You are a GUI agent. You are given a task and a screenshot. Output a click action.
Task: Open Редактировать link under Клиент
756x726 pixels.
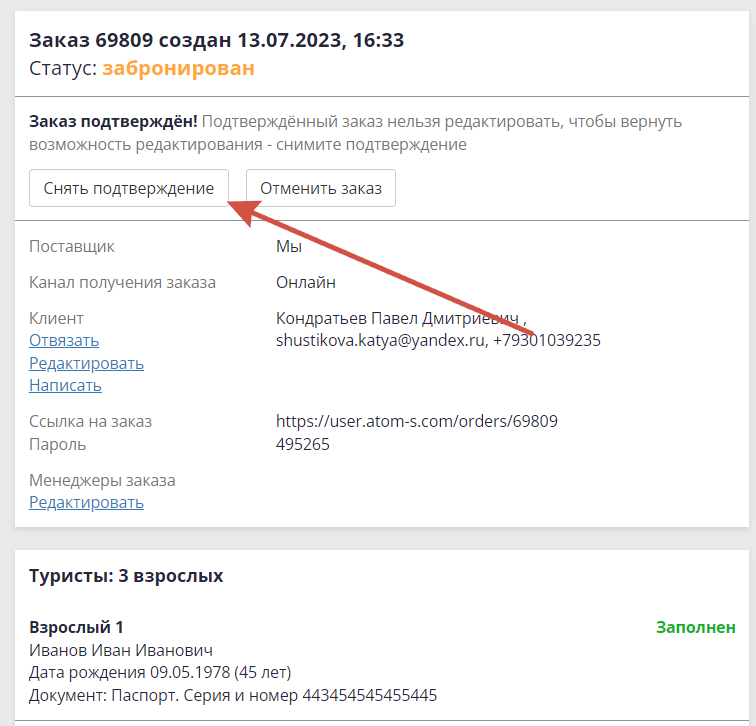tap(86, 363)
